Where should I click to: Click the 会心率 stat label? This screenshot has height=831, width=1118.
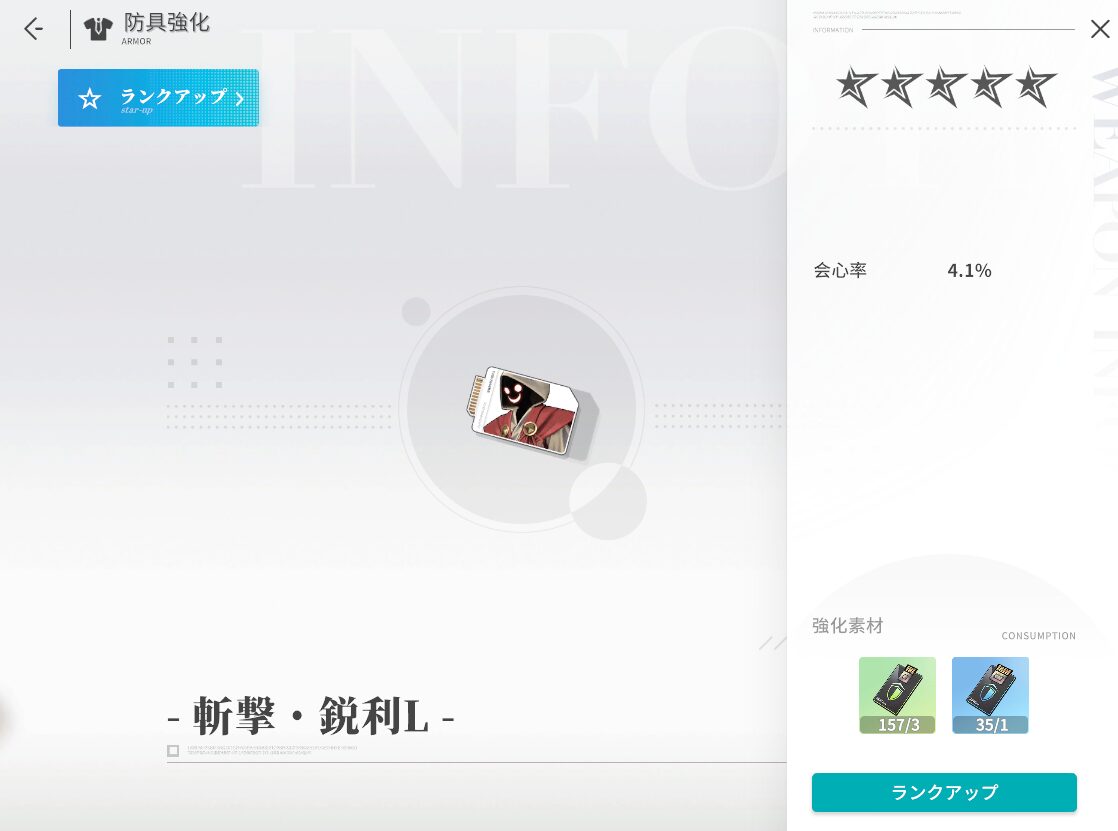click(840, 270)
